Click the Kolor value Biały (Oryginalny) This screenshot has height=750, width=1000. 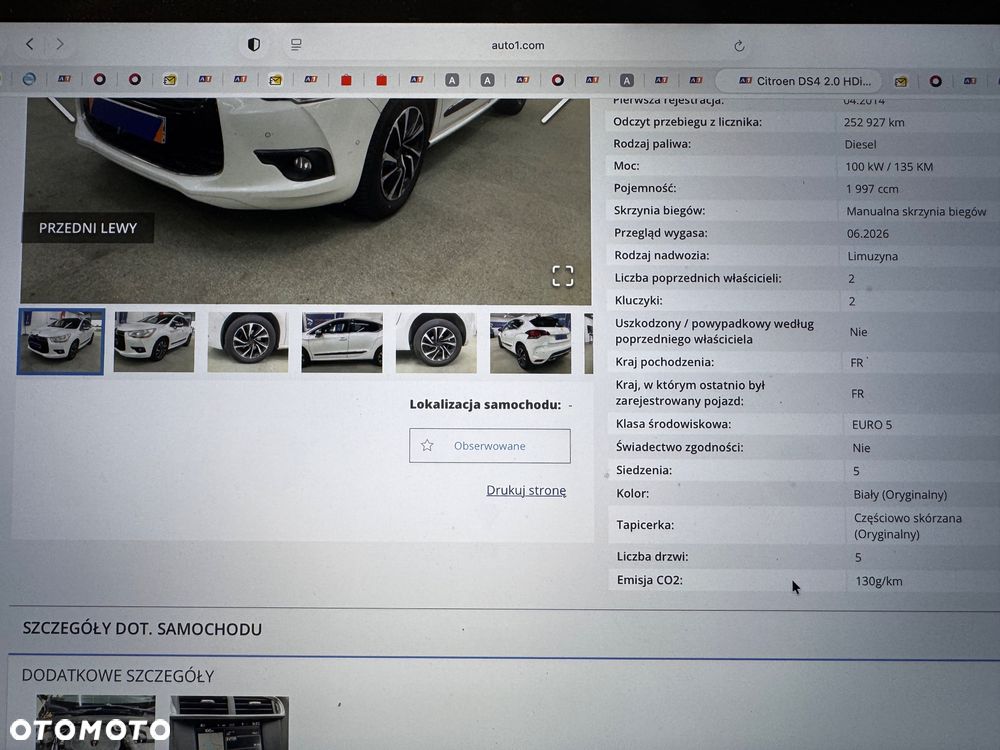pos(900,495)
